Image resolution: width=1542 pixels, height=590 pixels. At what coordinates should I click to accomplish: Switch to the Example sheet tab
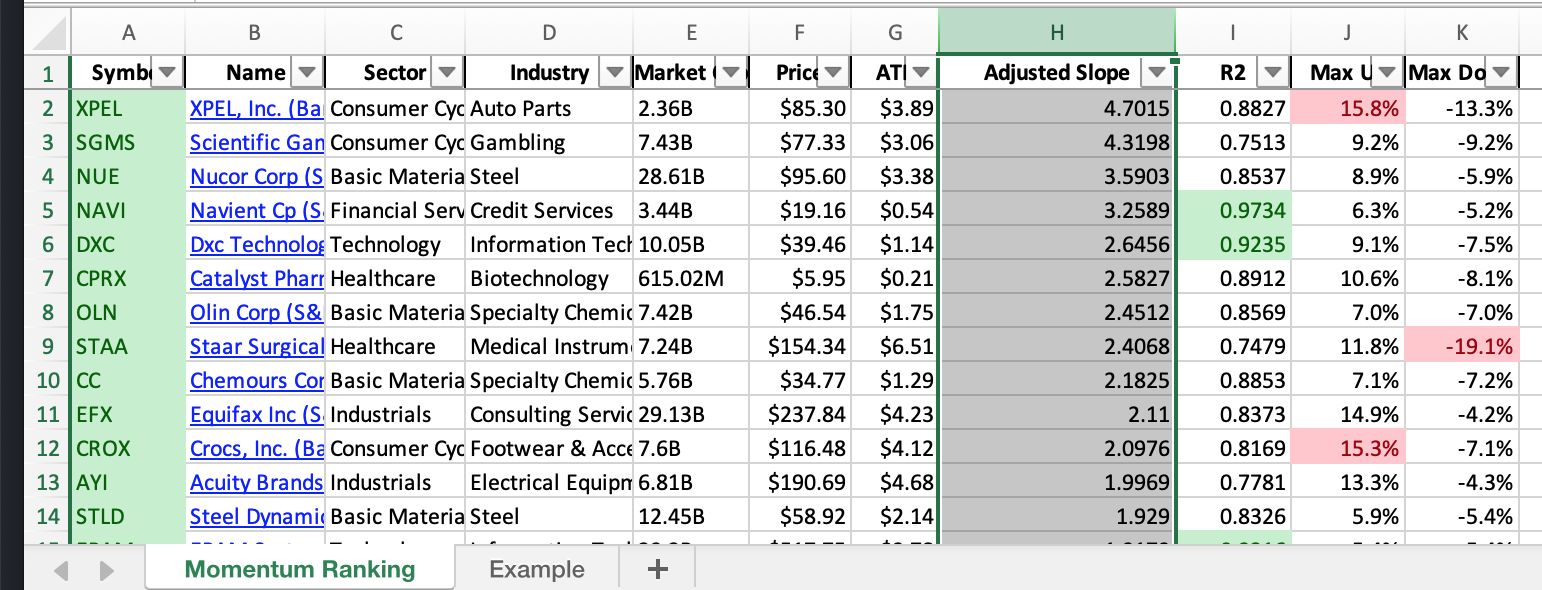coord(537,569)
